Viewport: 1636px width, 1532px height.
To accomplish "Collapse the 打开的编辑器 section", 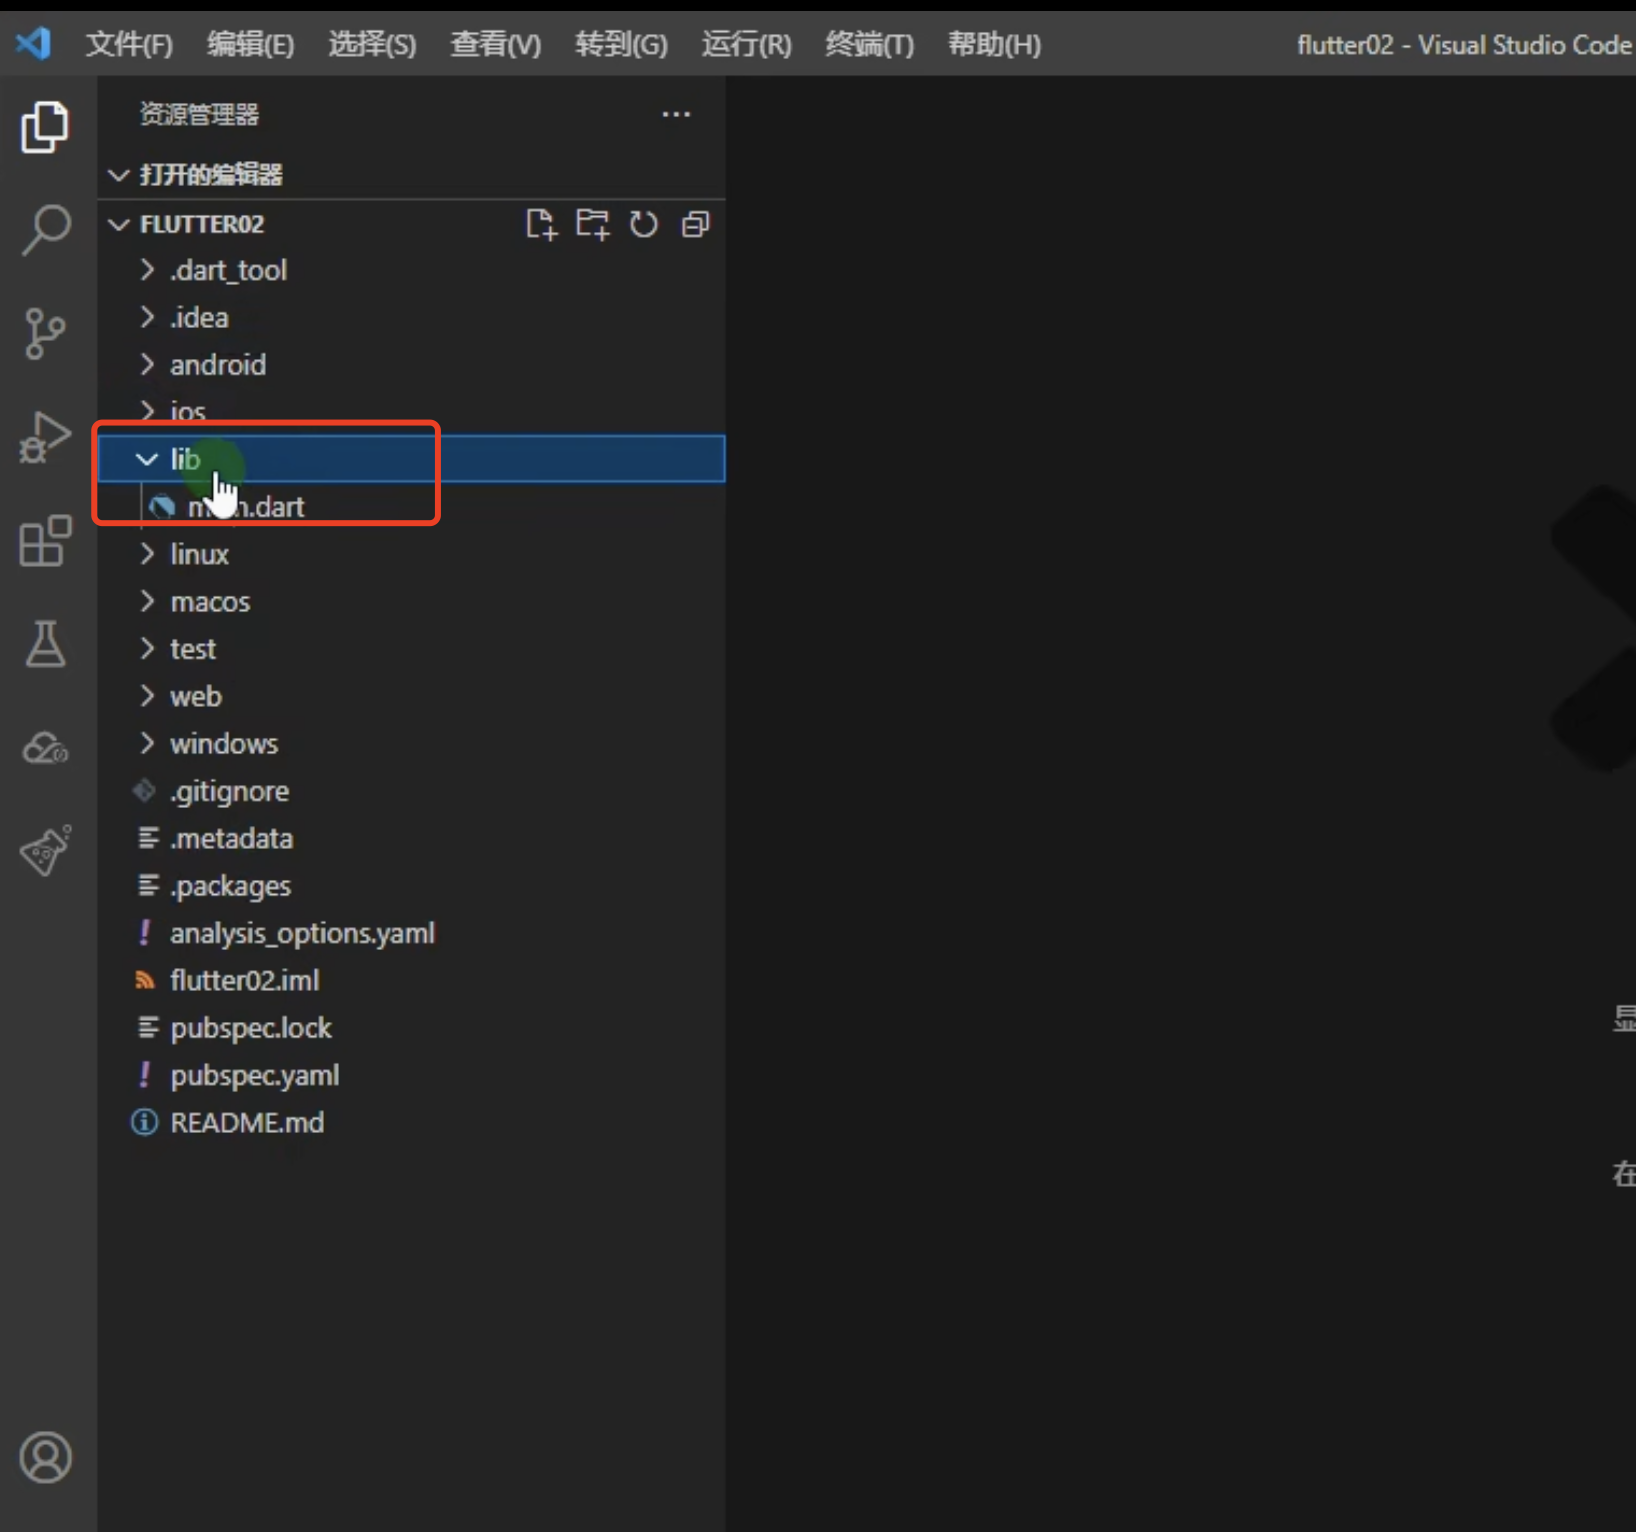I will [411, 175].
